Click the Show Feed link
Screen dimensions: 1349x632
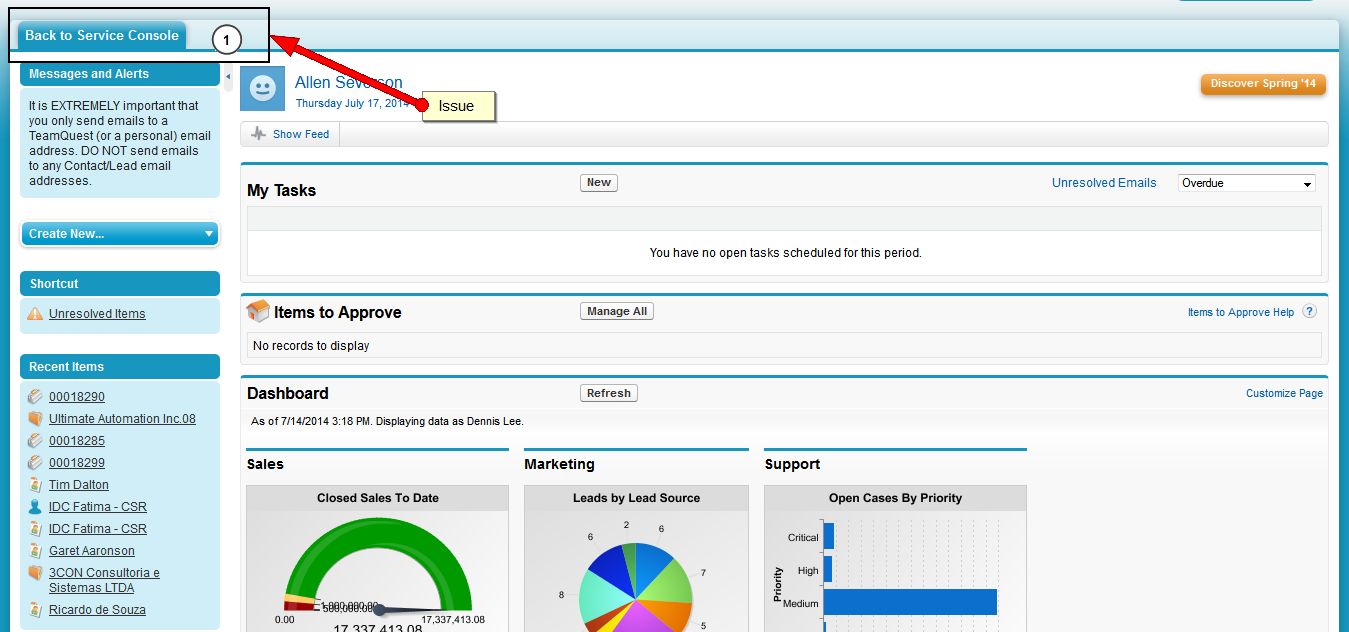[x=301, y=134]
